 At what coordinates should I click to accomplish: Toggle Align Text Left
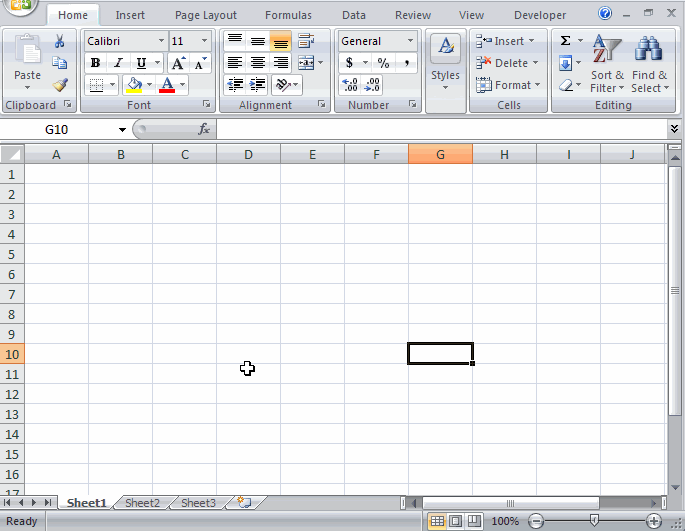(x=235, y=63)
